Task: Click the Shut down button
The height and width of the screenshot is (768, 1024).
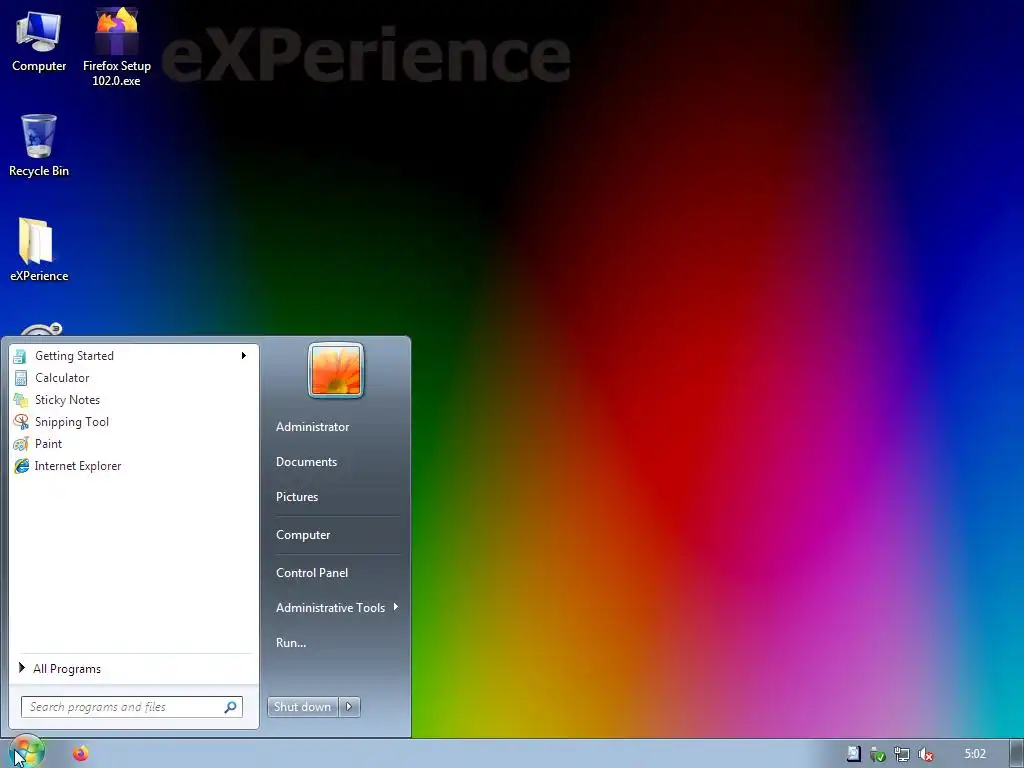Action: [x=302, y=707]
